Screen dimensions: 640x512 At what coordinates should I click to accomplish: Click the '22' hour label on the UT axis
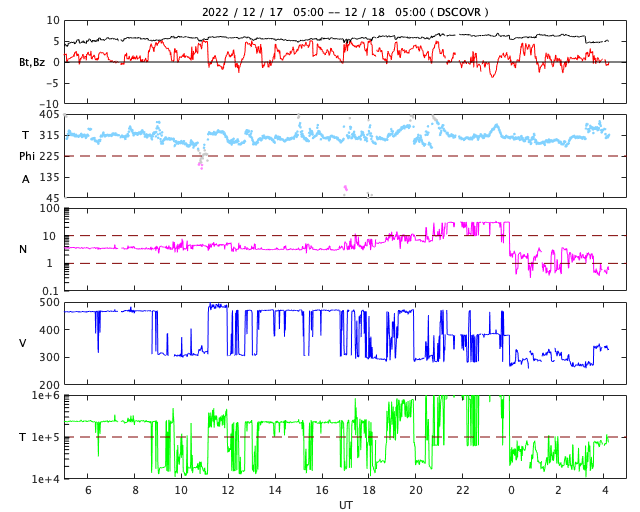coord(463,490)
